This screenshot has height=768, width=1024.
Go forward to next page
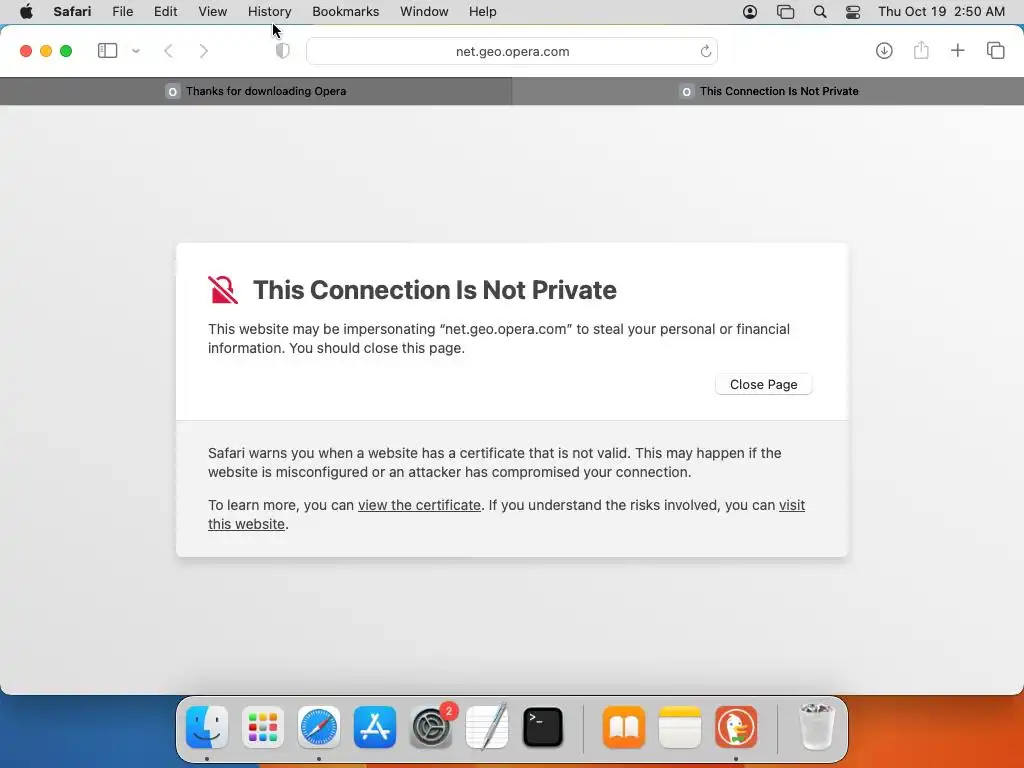pos(204,50)
